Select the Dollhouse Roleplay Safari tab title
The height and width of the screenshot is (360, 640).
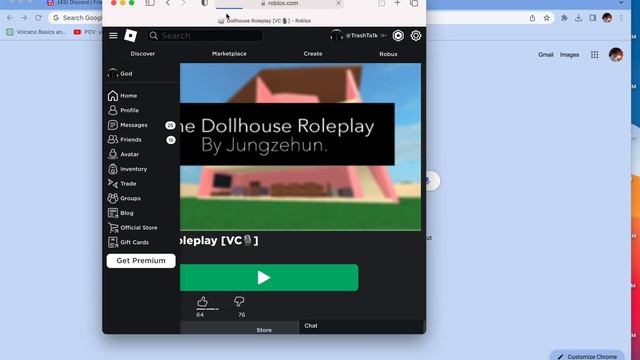tap(264, 20)
